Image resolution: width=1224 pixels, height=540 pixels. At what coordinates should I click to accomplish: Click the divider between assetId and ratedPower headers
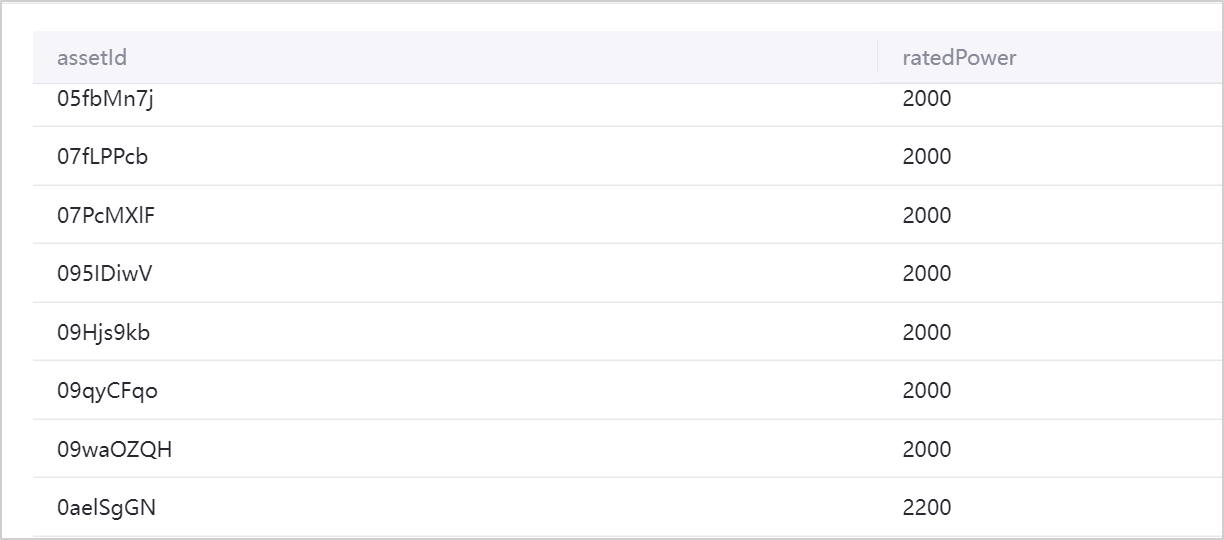[x=877, y=58]
